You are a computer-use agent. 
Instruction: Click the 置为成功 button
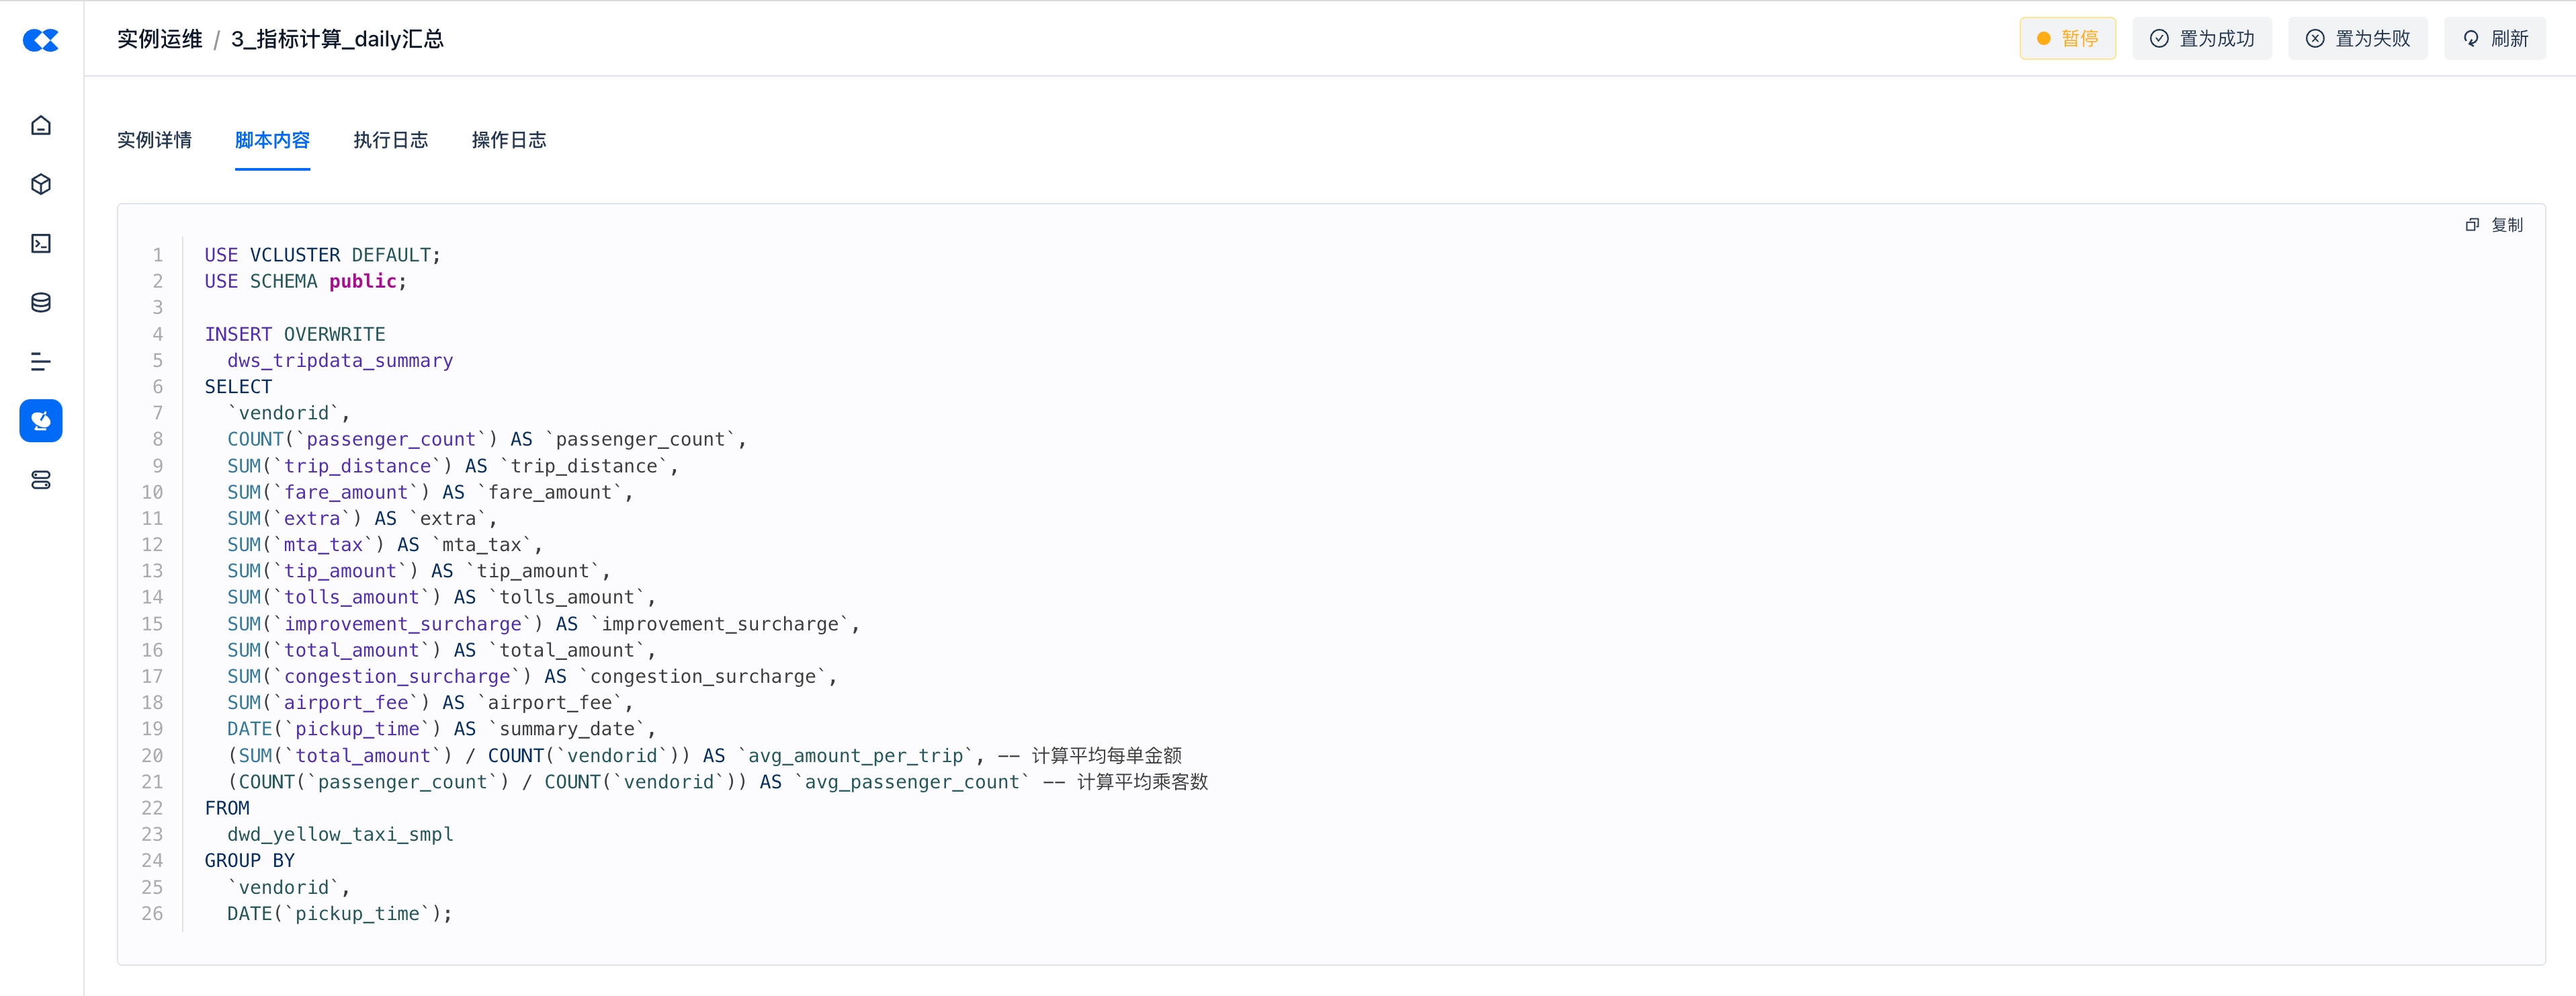[2201, 39]
